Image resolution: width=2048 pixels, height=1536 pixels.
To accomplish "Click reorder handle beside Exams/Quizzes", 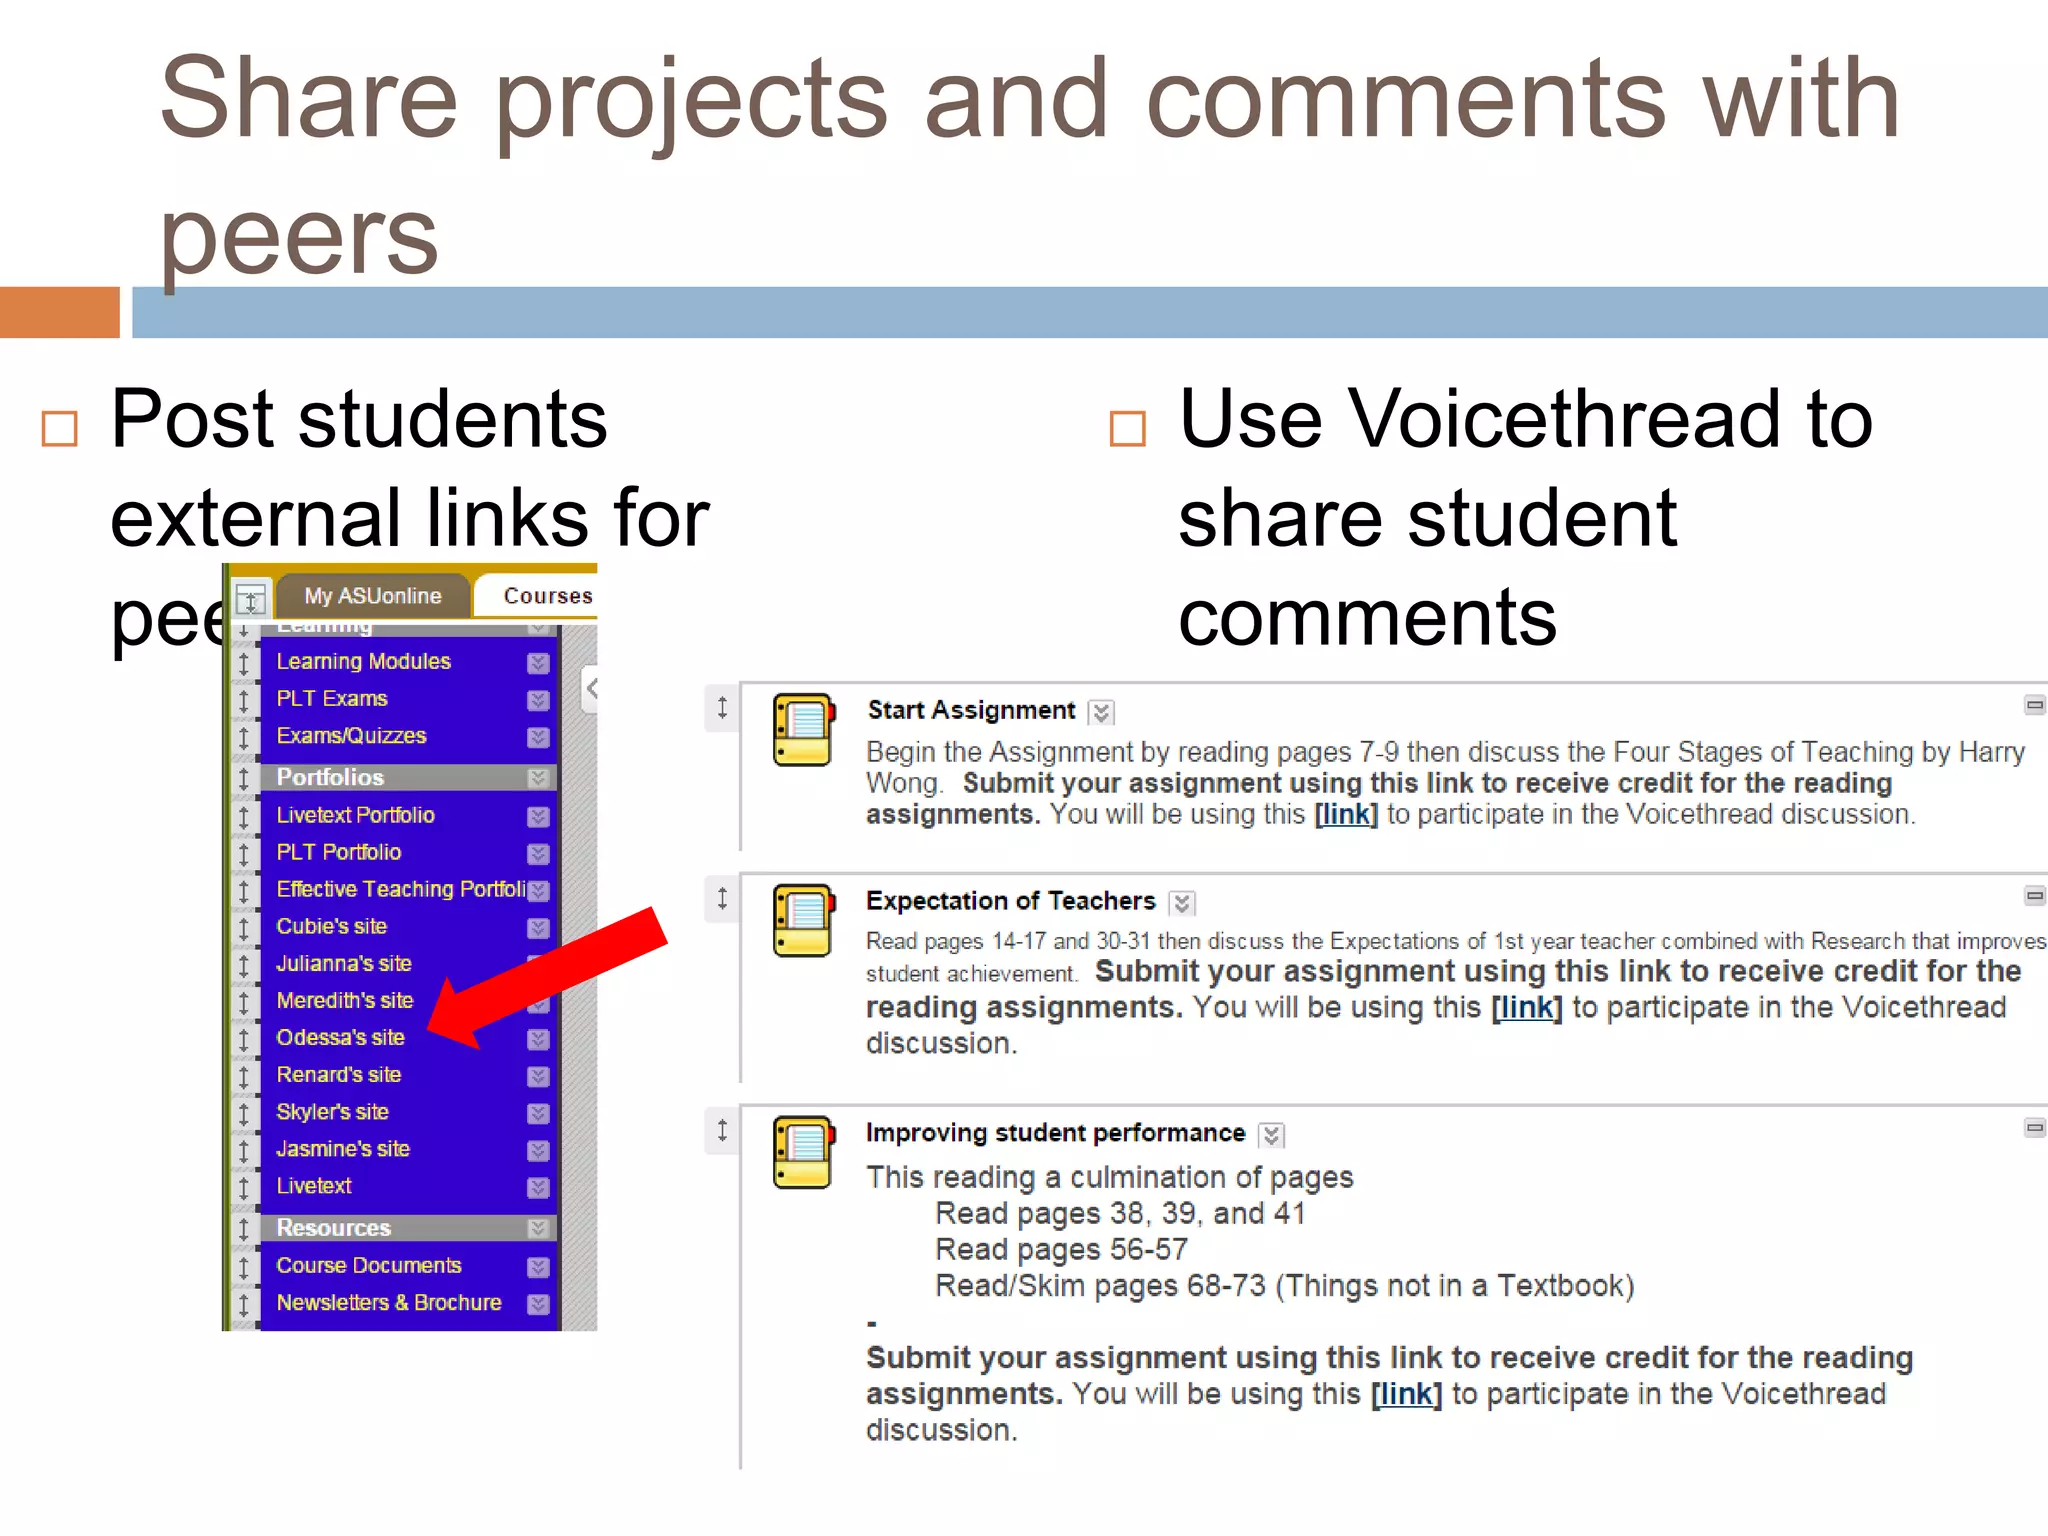I will click(x=244, y=737).
